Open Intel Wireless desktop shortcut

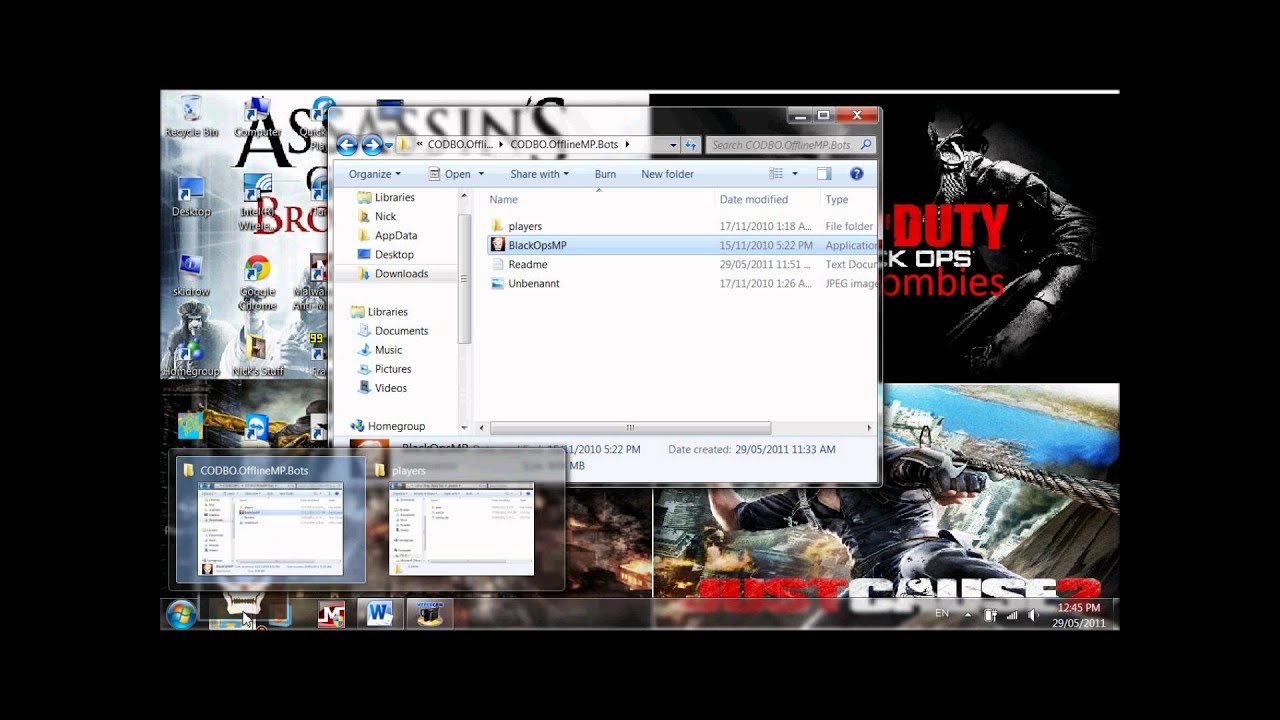(257, 203)
